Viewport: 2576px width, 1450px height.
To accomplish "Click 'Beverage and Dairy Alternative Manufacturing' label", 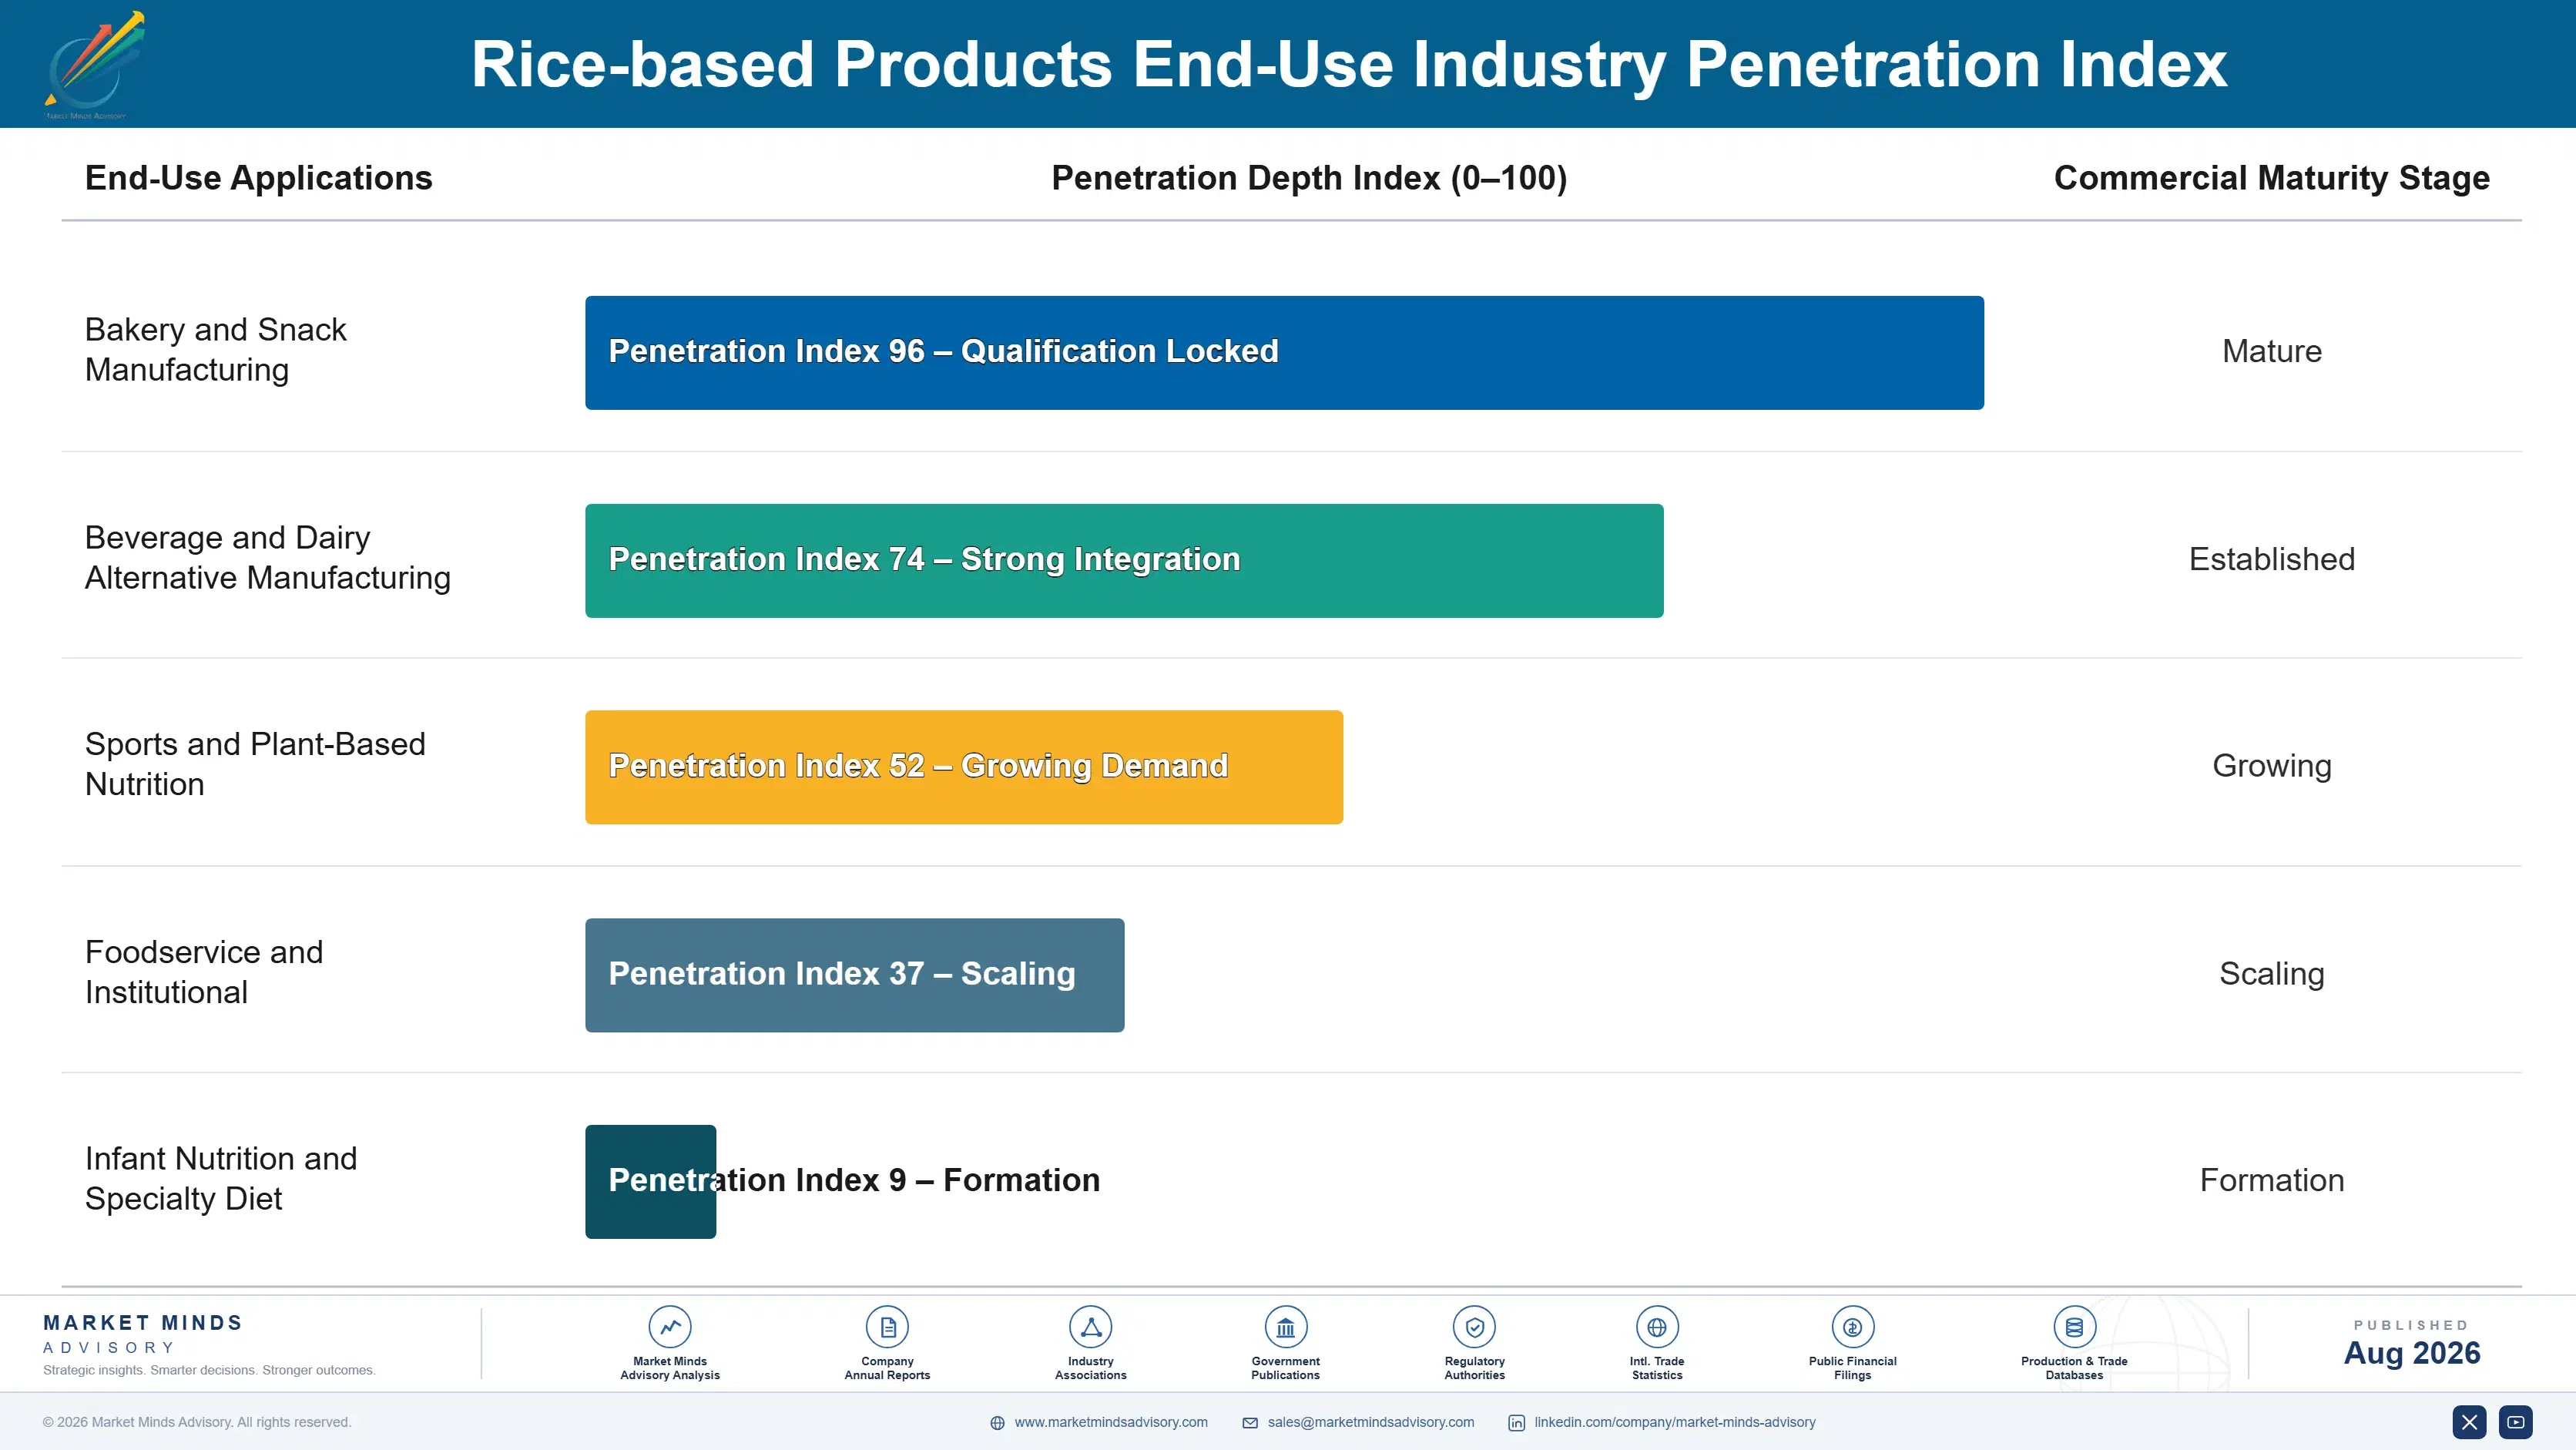I will pyautogui.click(x=267, y=558).
